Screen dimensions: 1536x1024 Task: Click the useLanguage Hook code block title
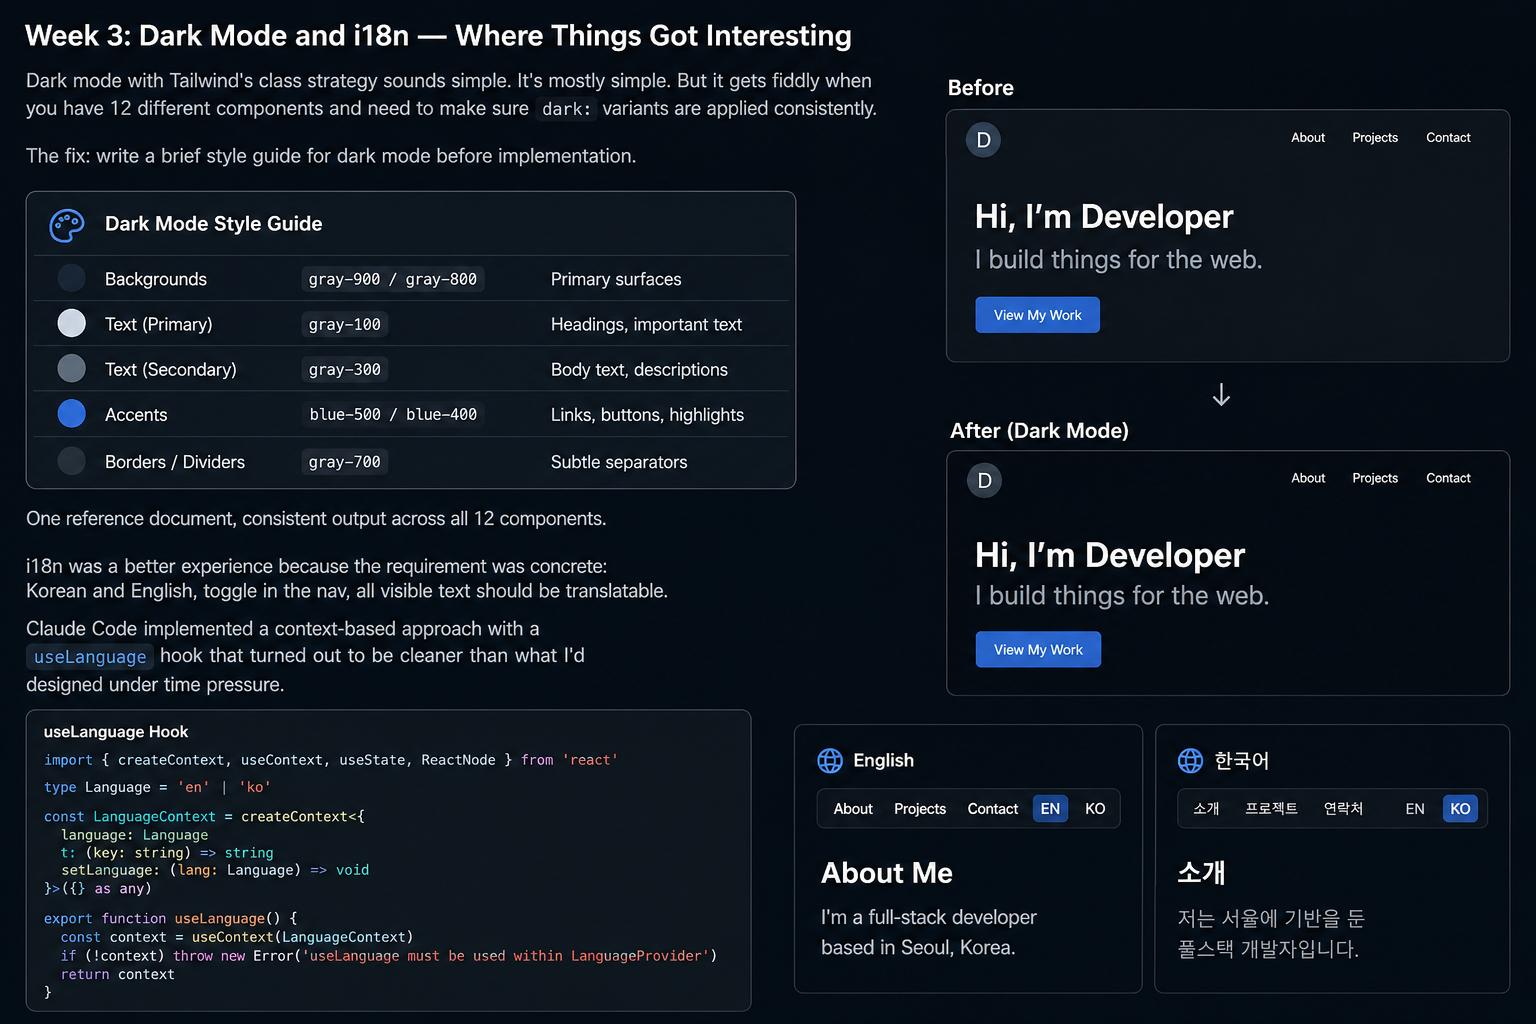pos(116,732)
